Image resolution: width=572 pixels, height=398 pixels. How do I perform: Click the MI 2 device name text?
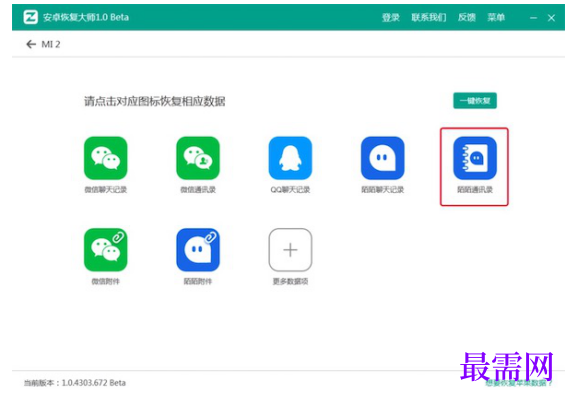51,44
